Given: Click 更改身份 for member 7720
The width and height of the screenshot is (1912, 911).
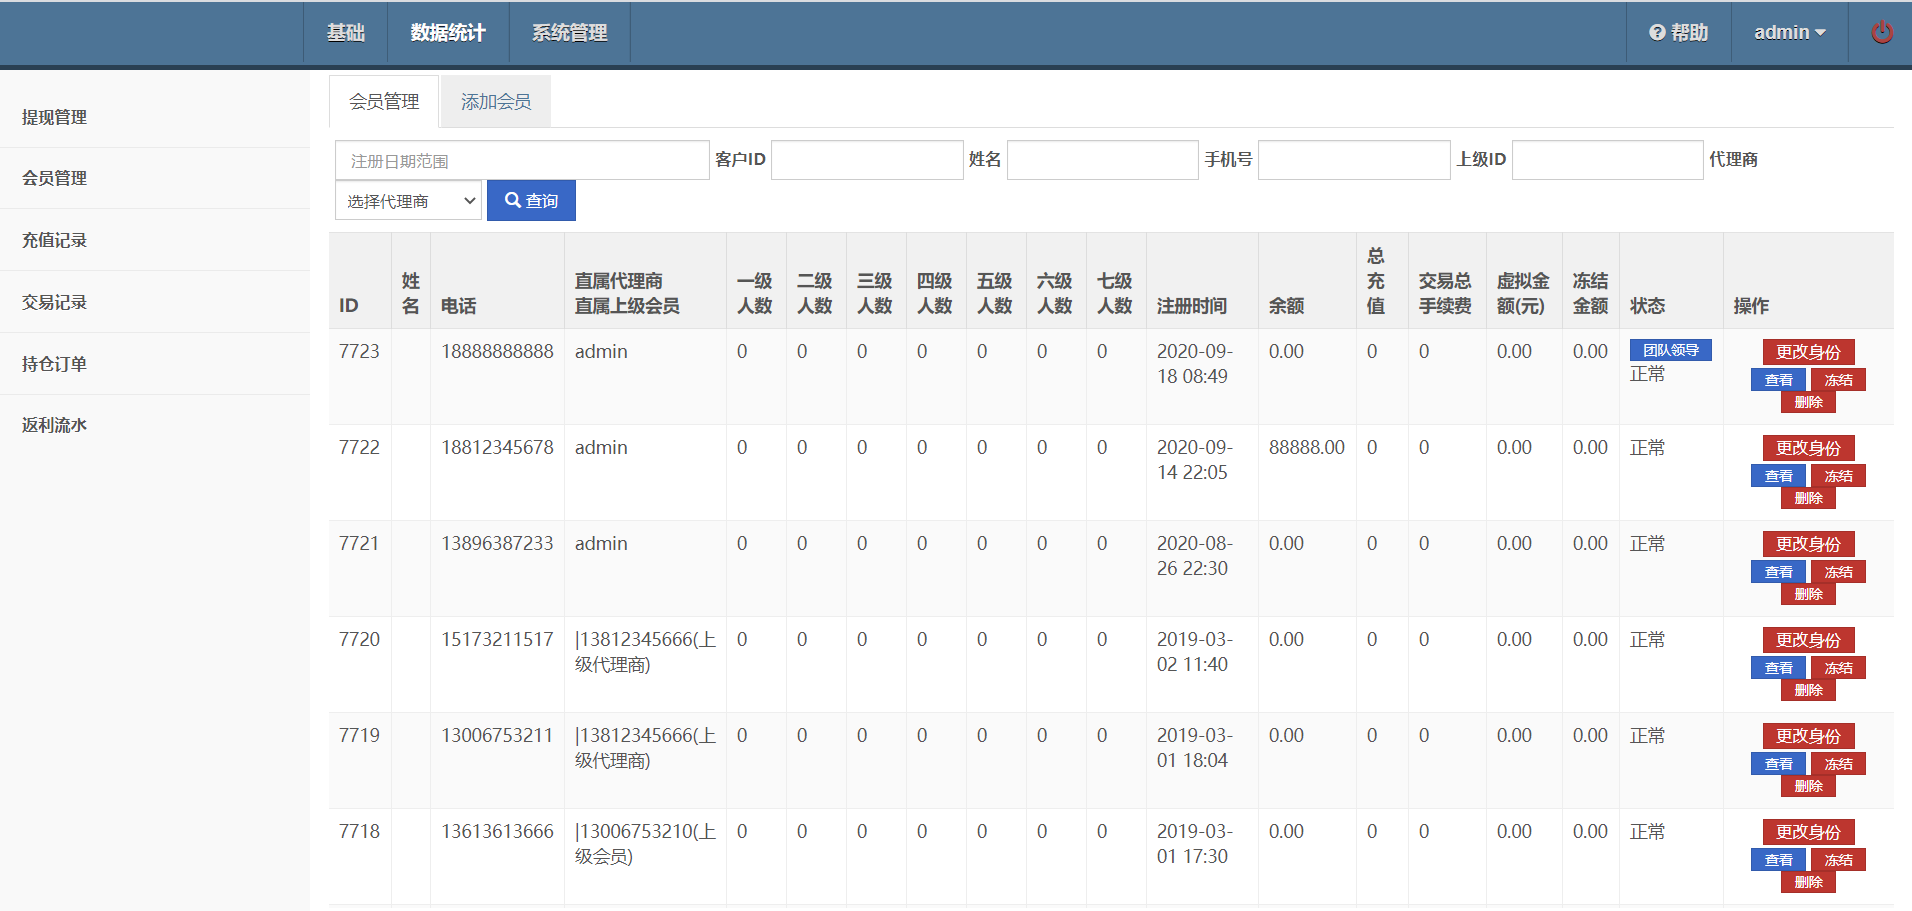Looking at the screenshot, I should point(1808,640).
